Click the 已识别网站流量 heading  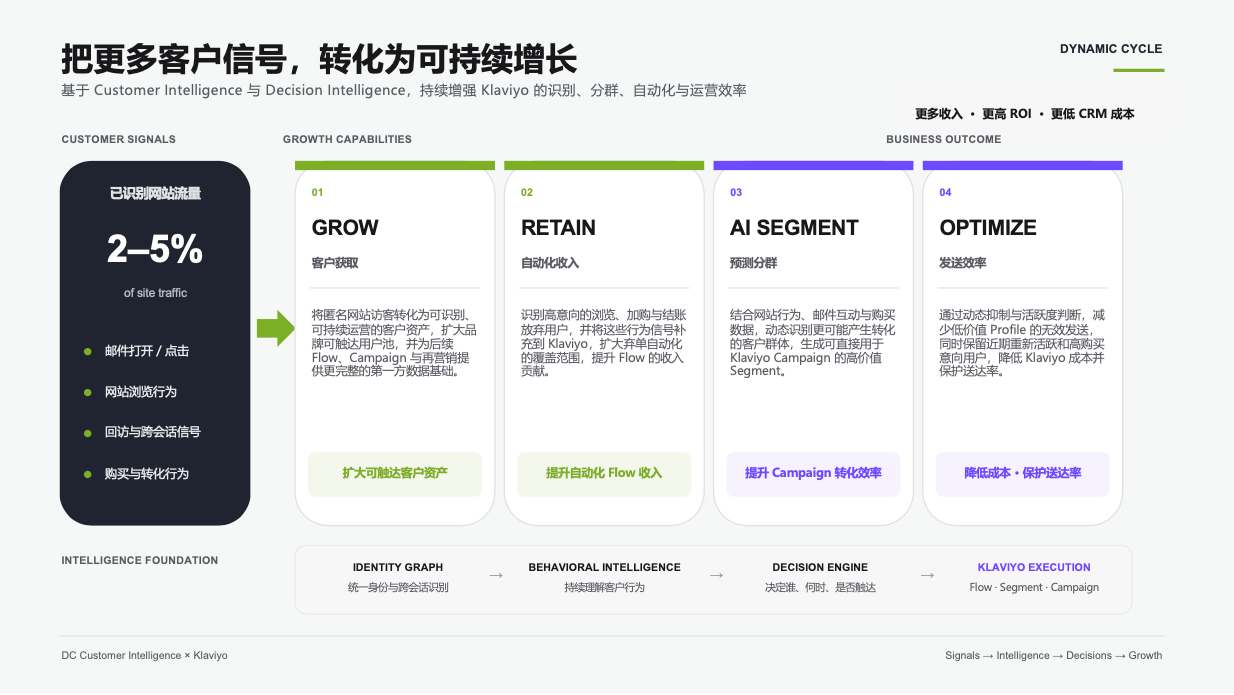coord(155,193)
